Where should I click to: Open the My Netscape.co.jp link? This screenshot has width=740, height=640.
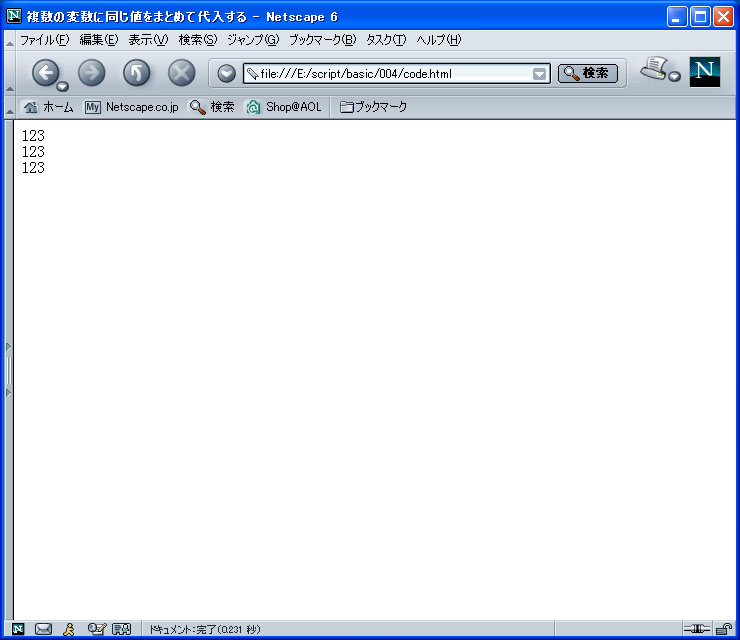(x=132, y=107)
